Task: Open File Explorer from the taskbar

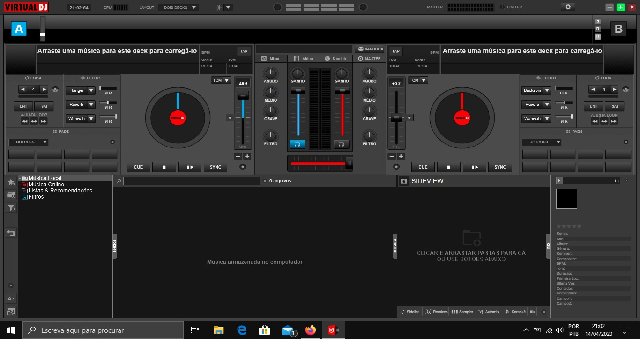Action: [x=218, y=330]
